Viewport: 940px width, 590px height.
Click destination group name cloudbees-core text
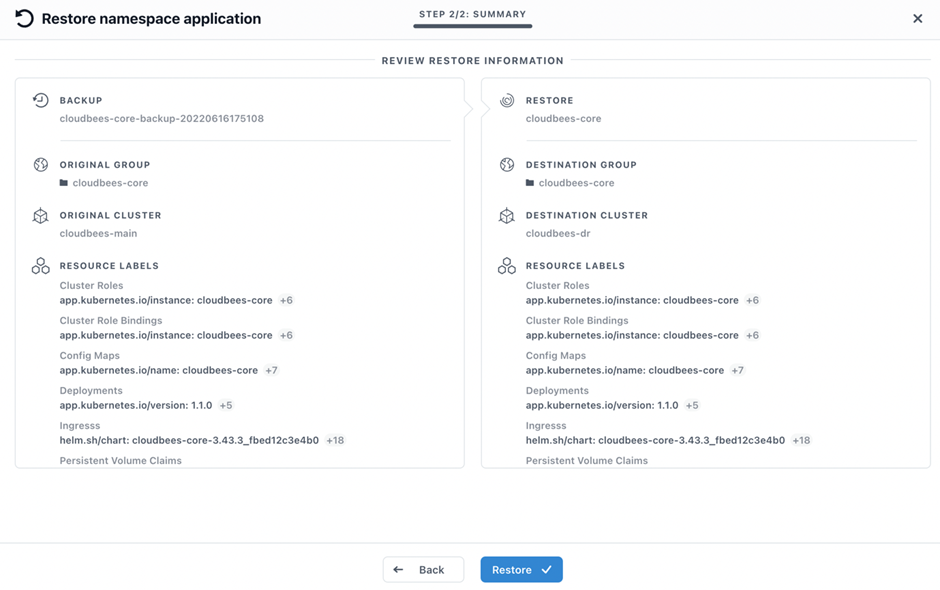(x=576, y=183)
